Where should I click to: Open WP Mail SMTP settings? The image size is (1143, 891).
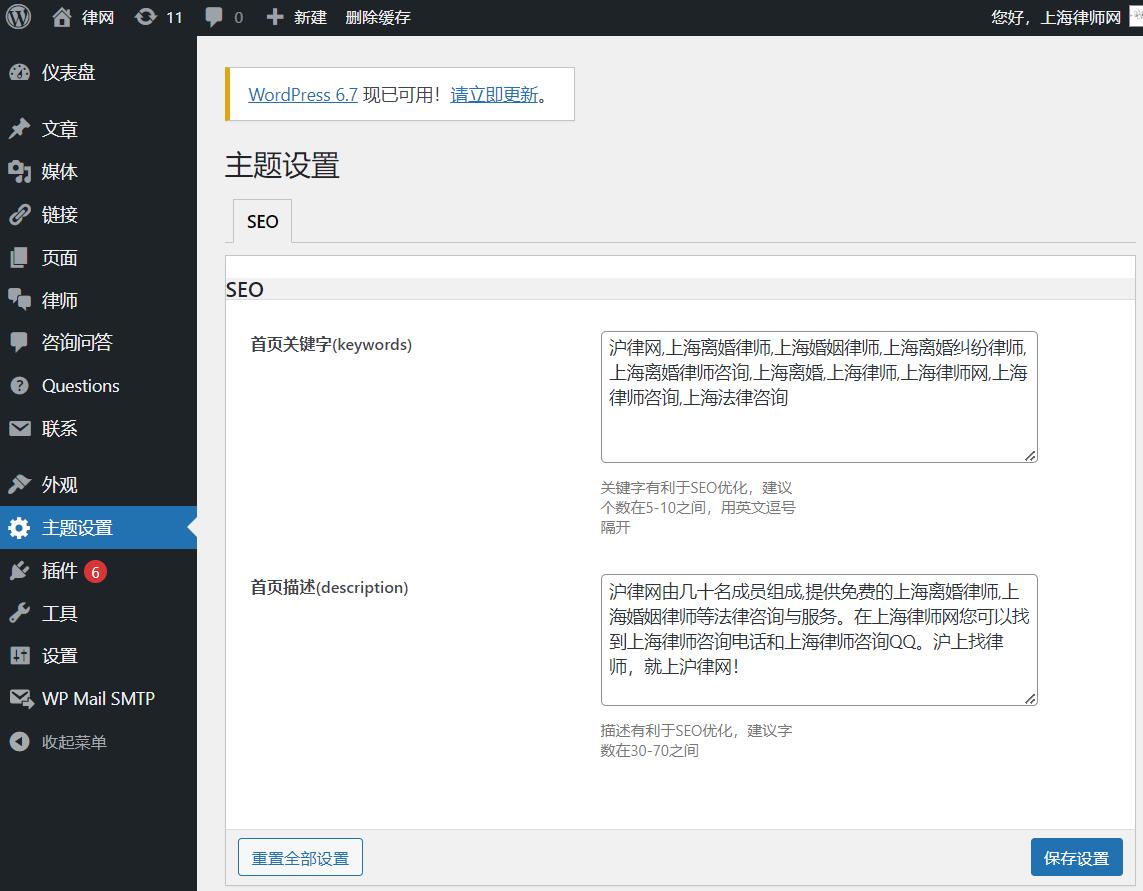click(x=98, y=699)
